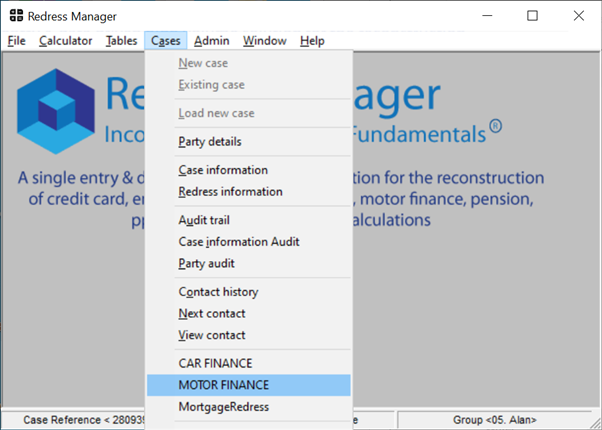Screen dimensions: 602x430
Task: Select Party details from Cases menu
Action: [x=248, y=142]
